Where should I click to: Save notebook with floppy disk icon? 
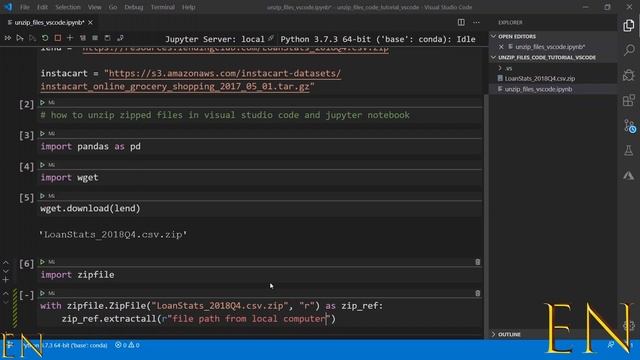(108, 38)
